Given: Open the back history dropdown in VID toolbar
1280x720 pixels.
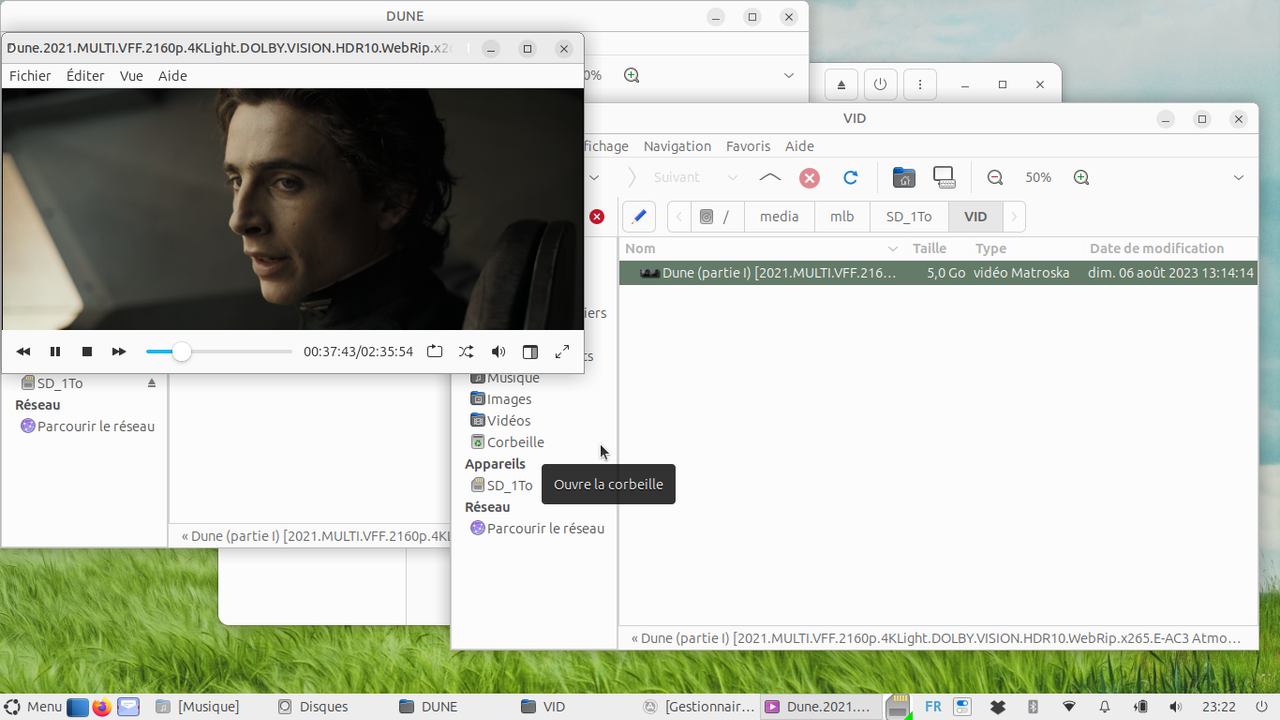Looking at the screenshot, I should point(594,177).
